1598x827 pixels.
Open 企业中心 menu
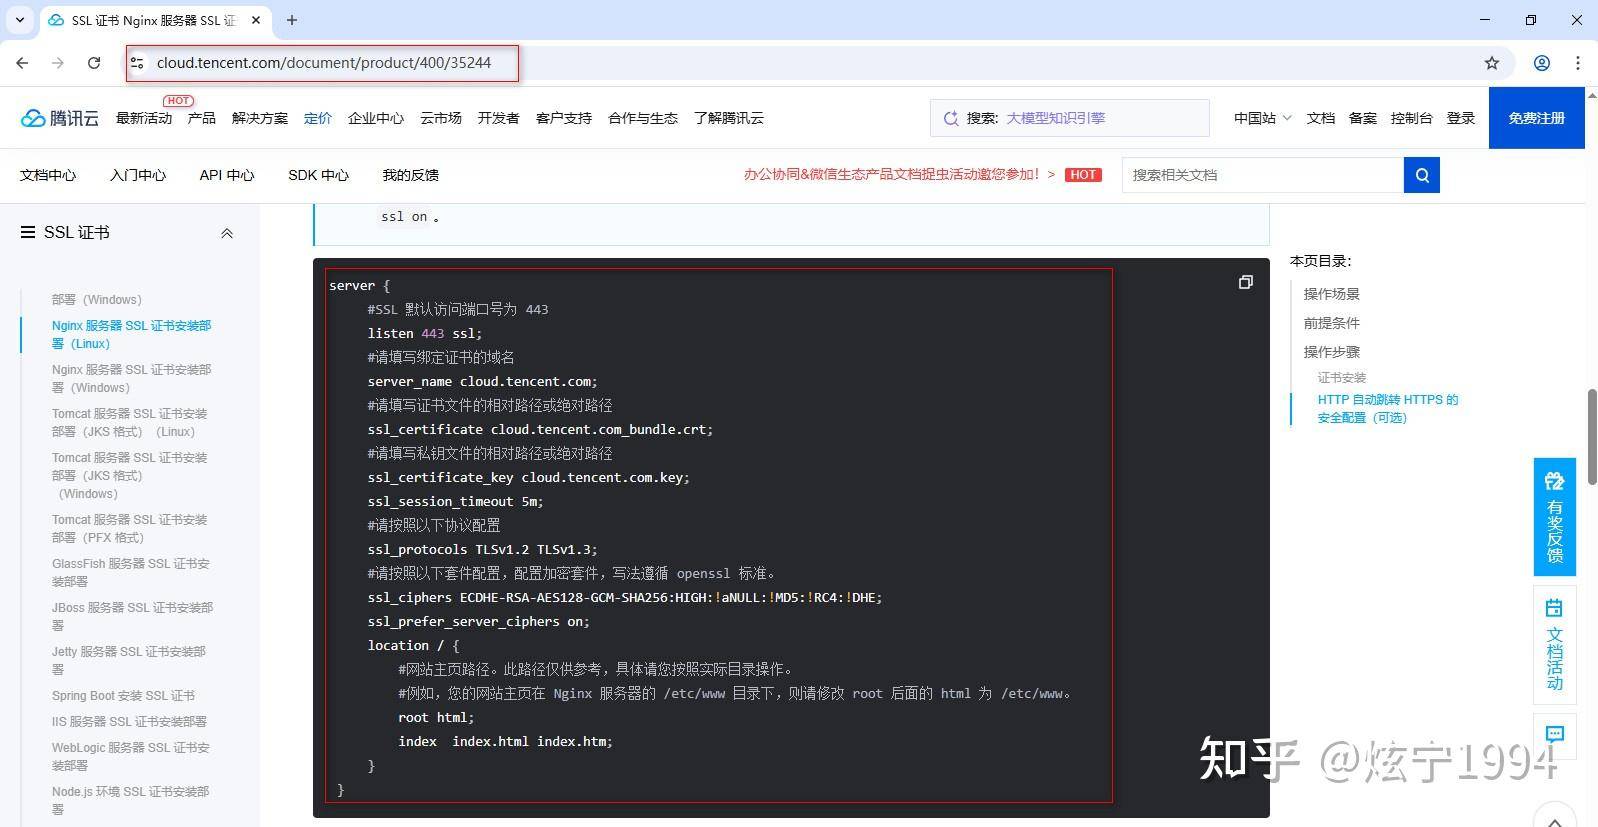[x=376, y=118]
